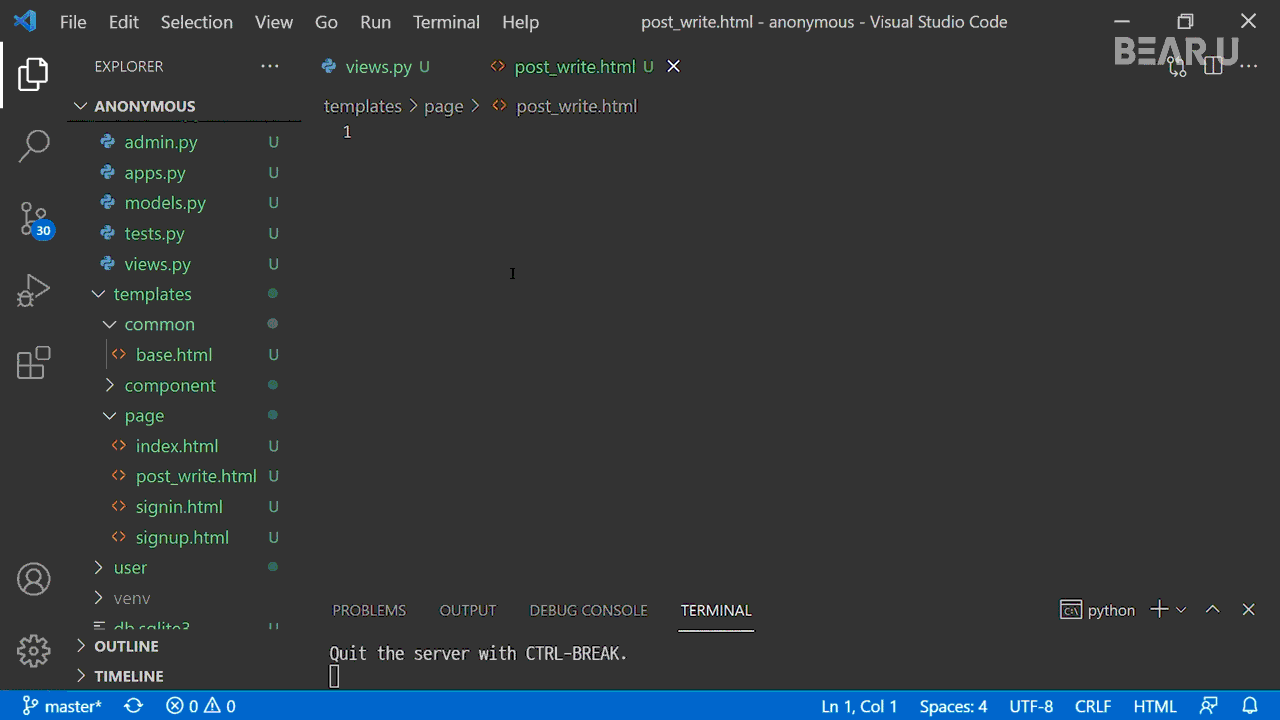1280x720 pixels.
Task: Select the TERMINAL panel tab
Action: point(716,610)
